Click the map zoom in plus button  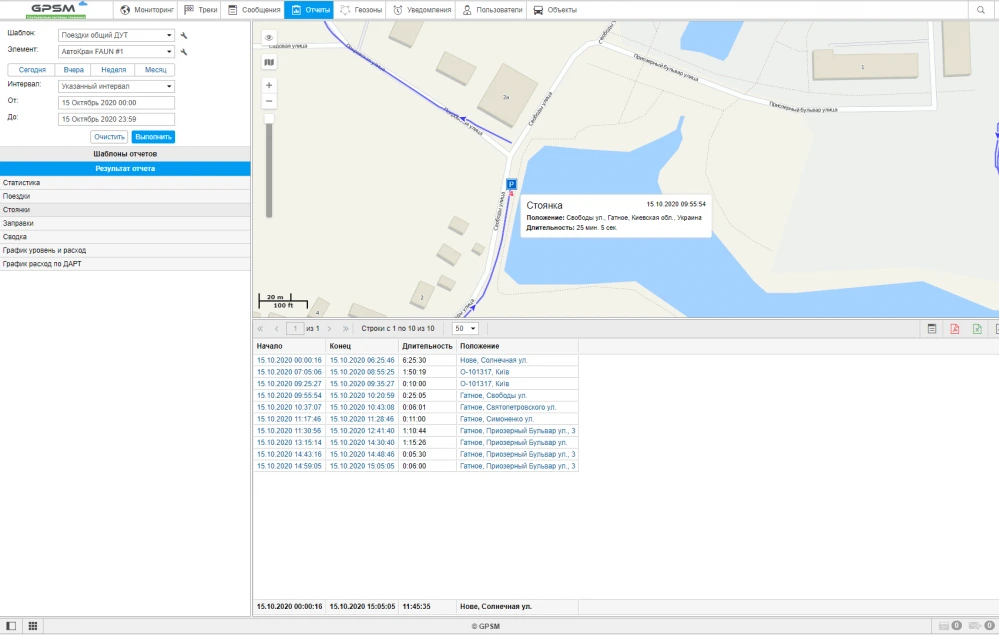click(x=269, y=86)
